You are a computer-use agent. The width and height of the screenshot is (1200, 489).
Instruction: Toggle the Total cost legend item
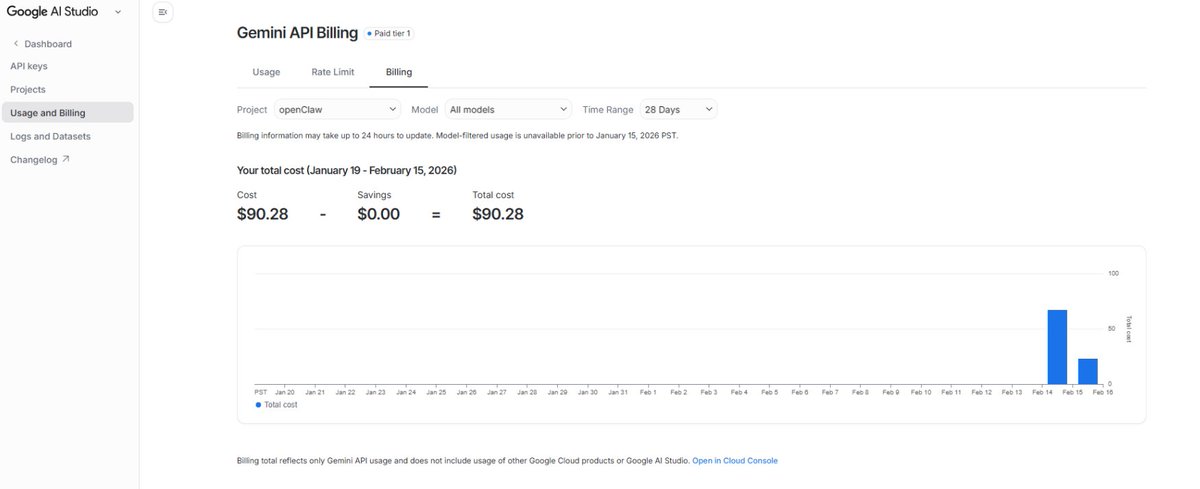click(x=277, y=405)
